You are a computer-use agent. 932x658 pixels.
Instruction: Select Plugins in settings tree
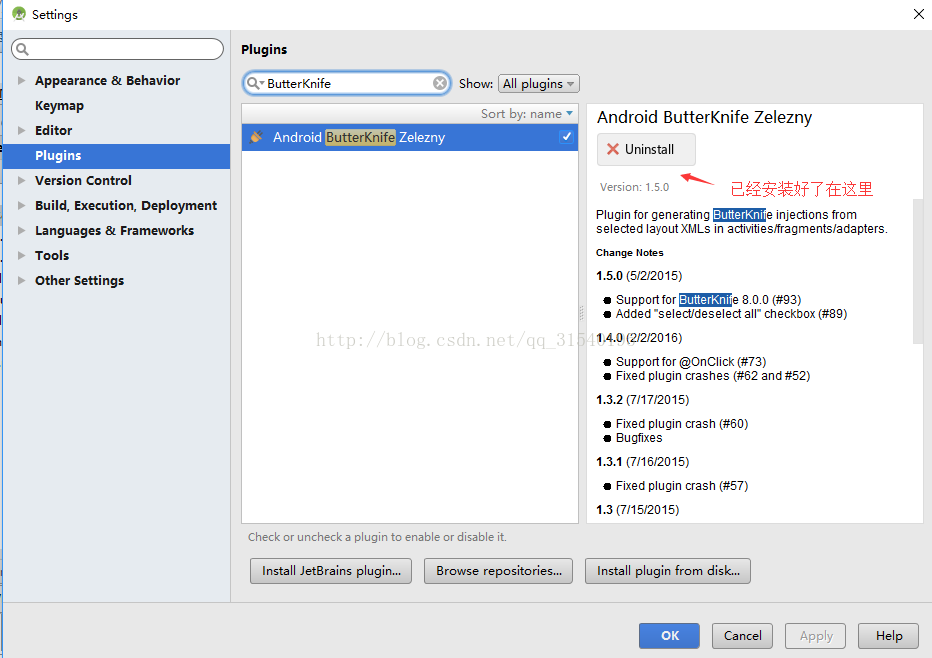pyautogui.click(x=116, y=156)
